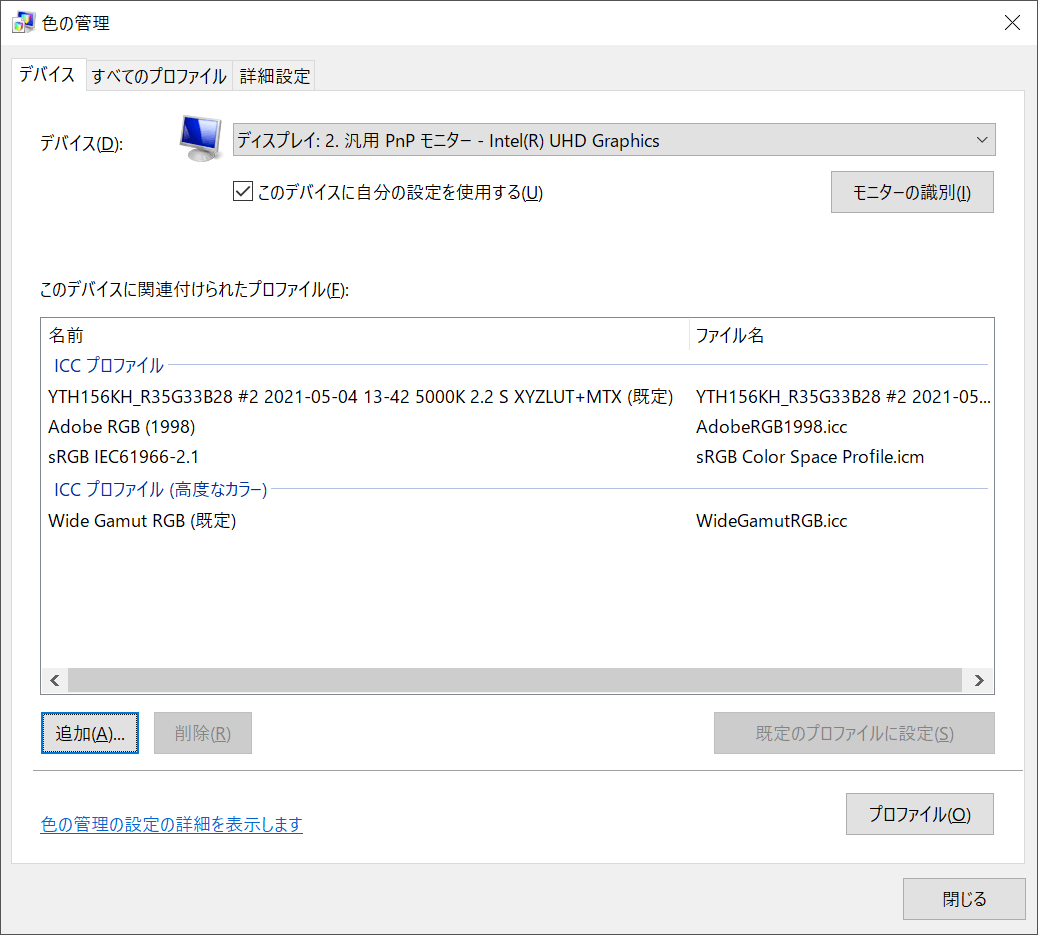The height and width of the screenshot is (935, 1038).
Task: Select the Adobe RGB (1998) profile
Action: pyautogui.click(x=122, y=426)
